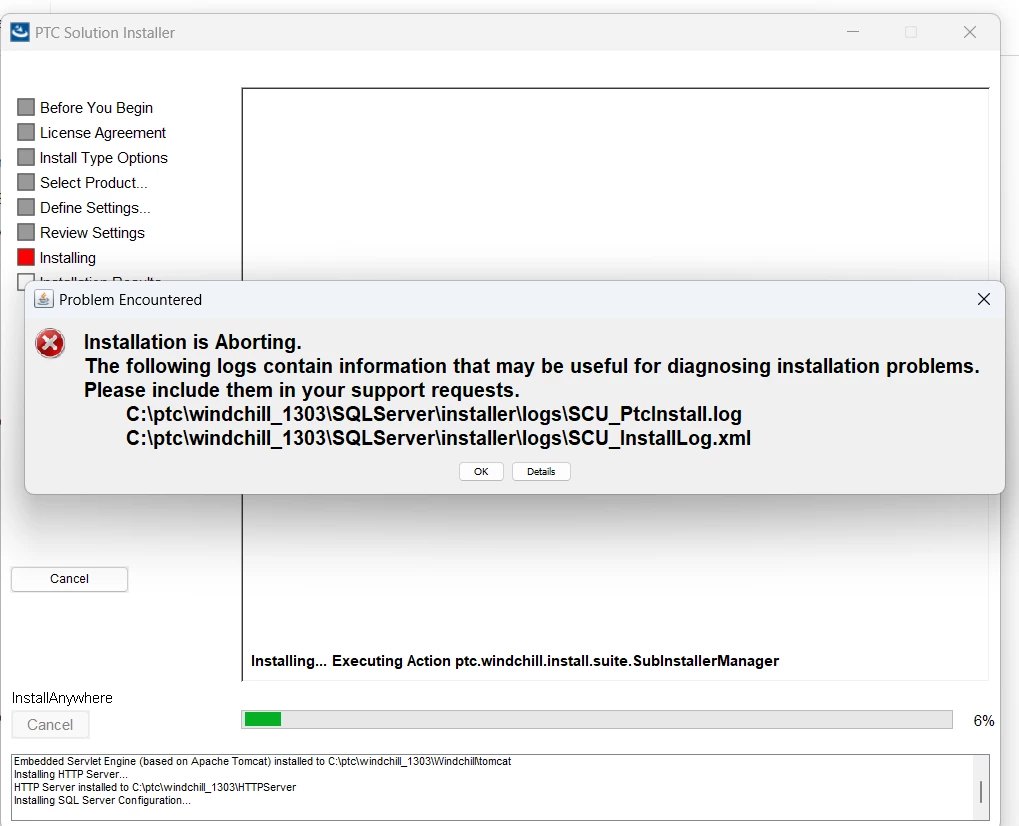Click the log output scrollbar thumb
The image size is (1019, 826).
pyautogui.click(x=980, y=791)
